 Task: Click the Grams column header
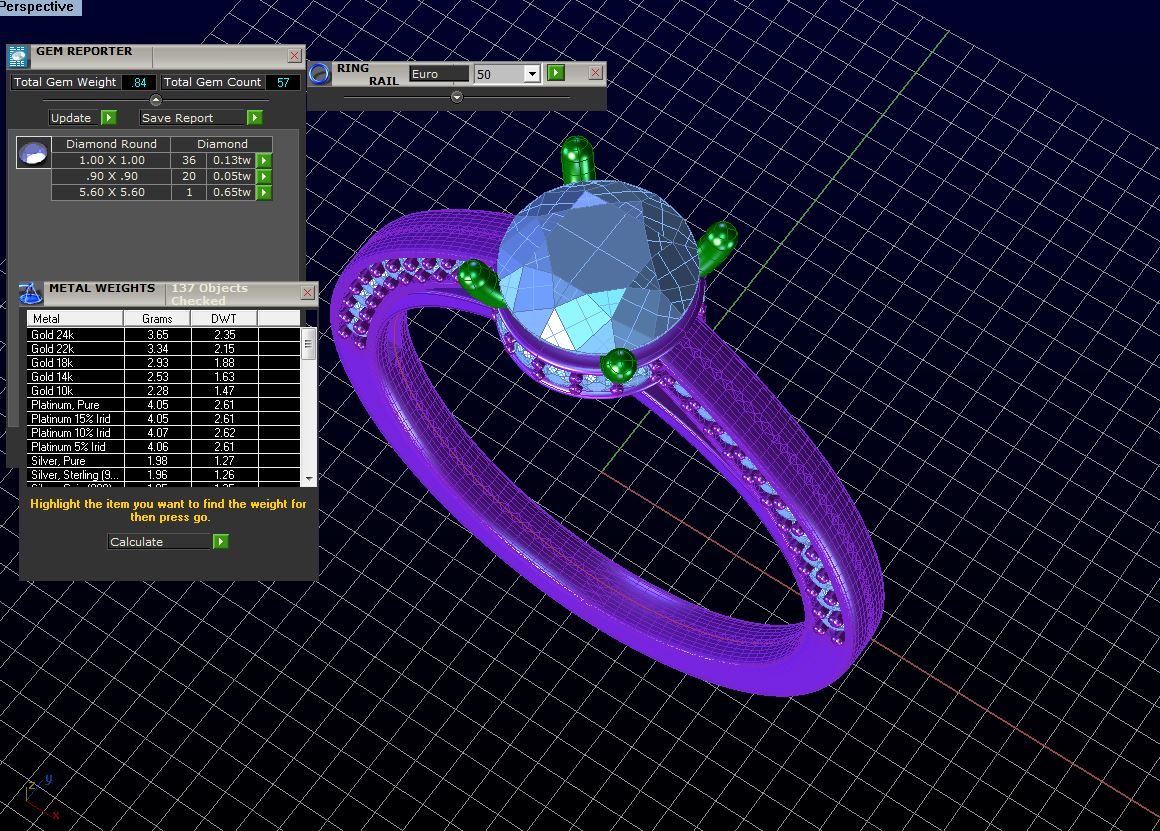pyautogui.click(x=157, y=318)
